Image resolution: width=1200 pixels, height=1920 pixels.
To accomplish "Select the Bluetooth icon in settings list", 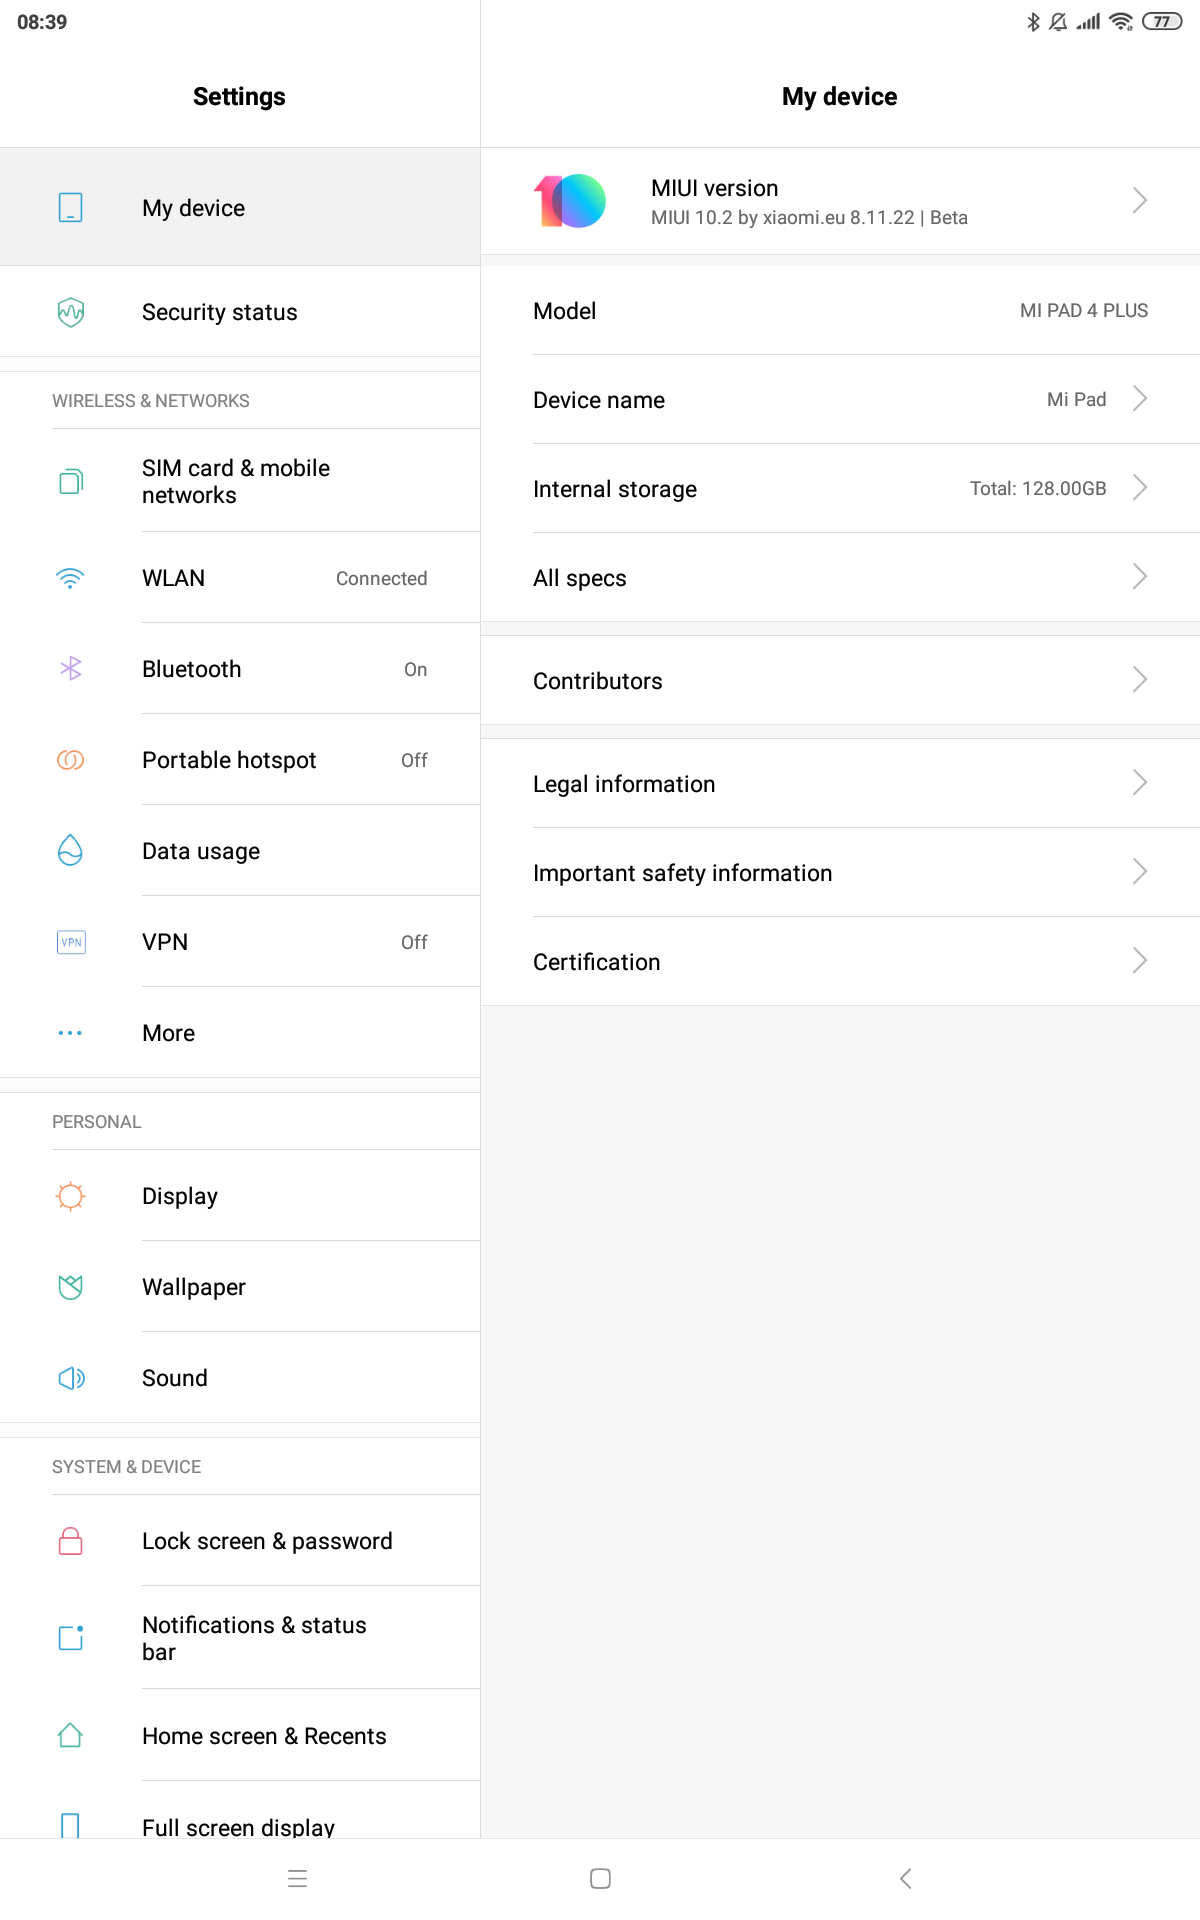I will (70, 669).
